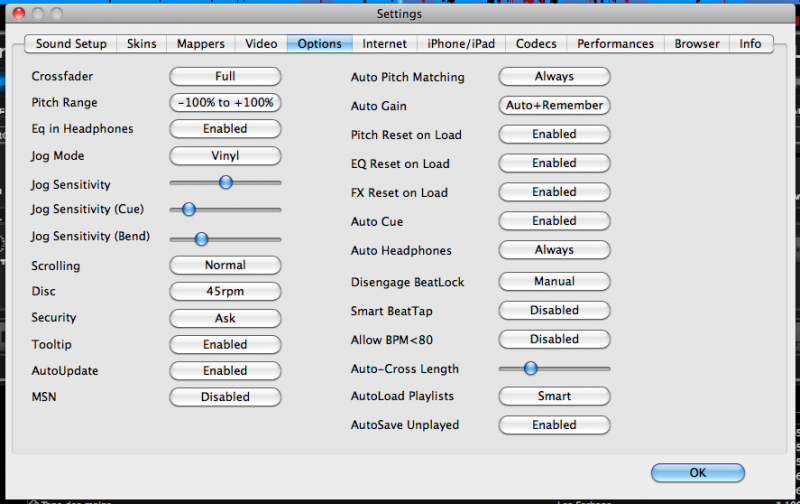Disable the Tooltip option
Screen dimensions: 800x504
[225, 344]
